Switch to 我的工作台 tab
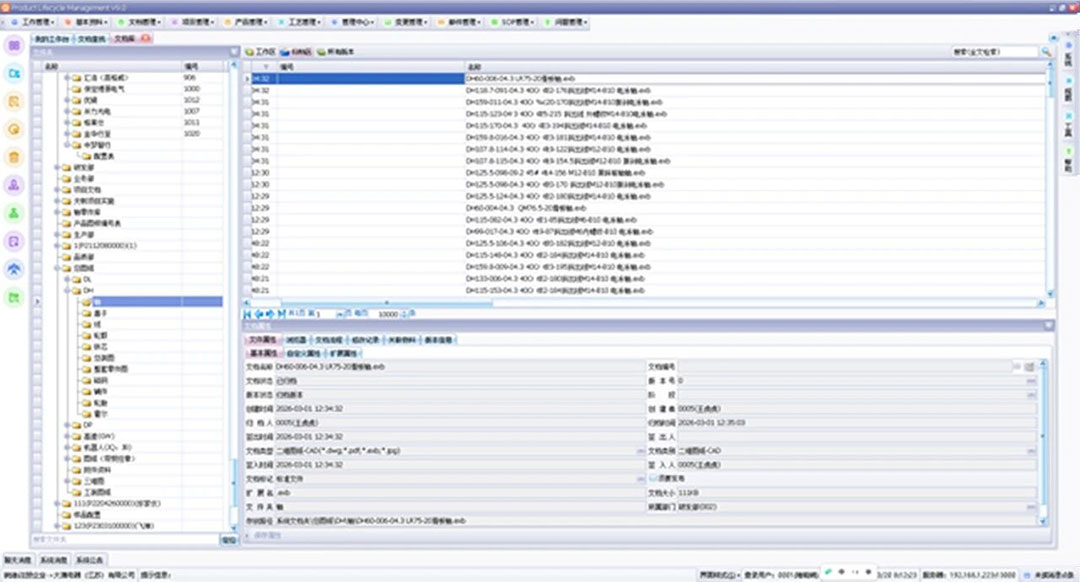The width and height of the screenshot is (1080, 582). (x=52, y=39)
